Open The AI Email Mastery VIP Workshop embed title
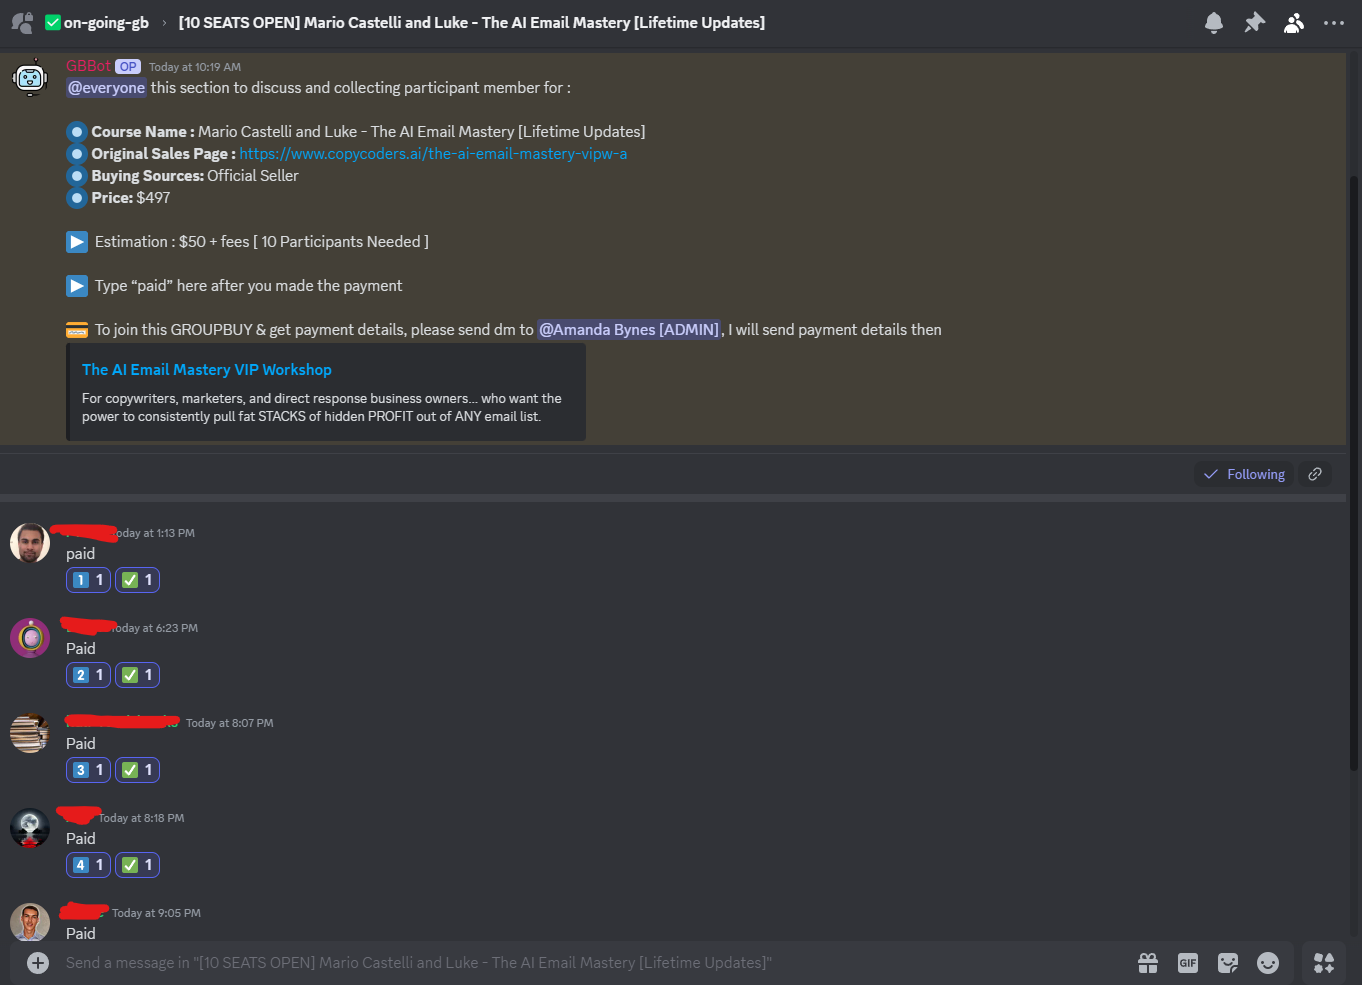 (207, 370)
